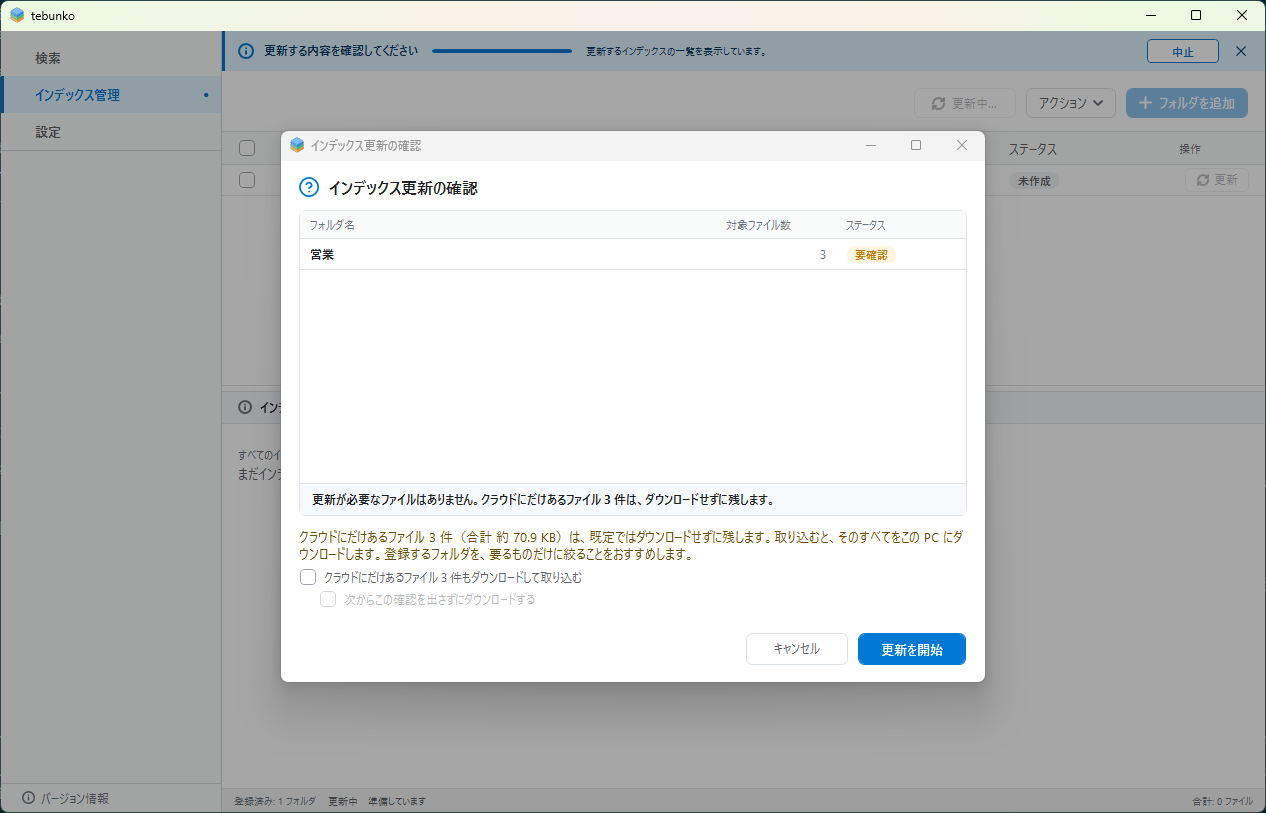This screenshot has width=1266, height=813.
Task: Open the アクション dropdown in main window
Action: click(1071, 103)
